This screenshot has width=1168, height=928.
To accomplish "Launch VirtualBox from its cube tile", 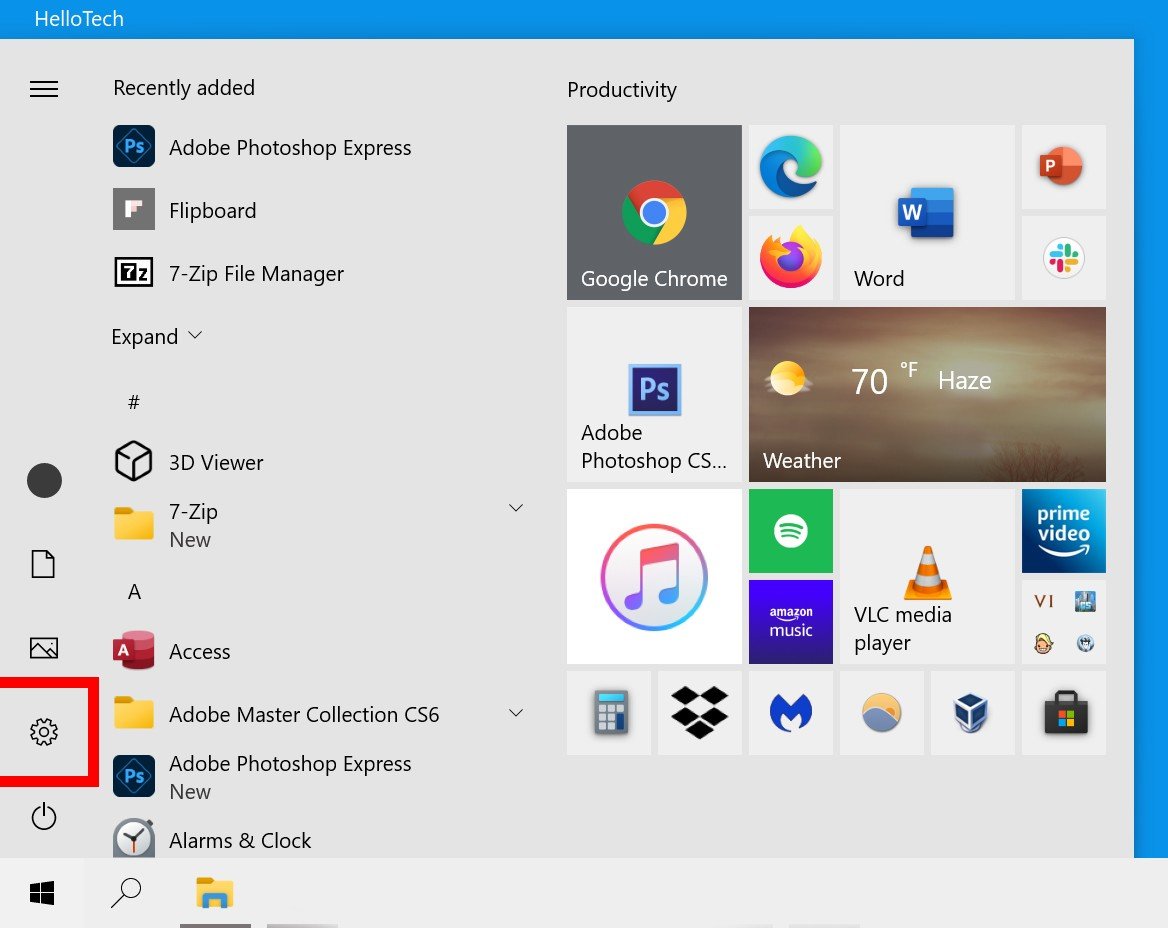I will 972,713.
